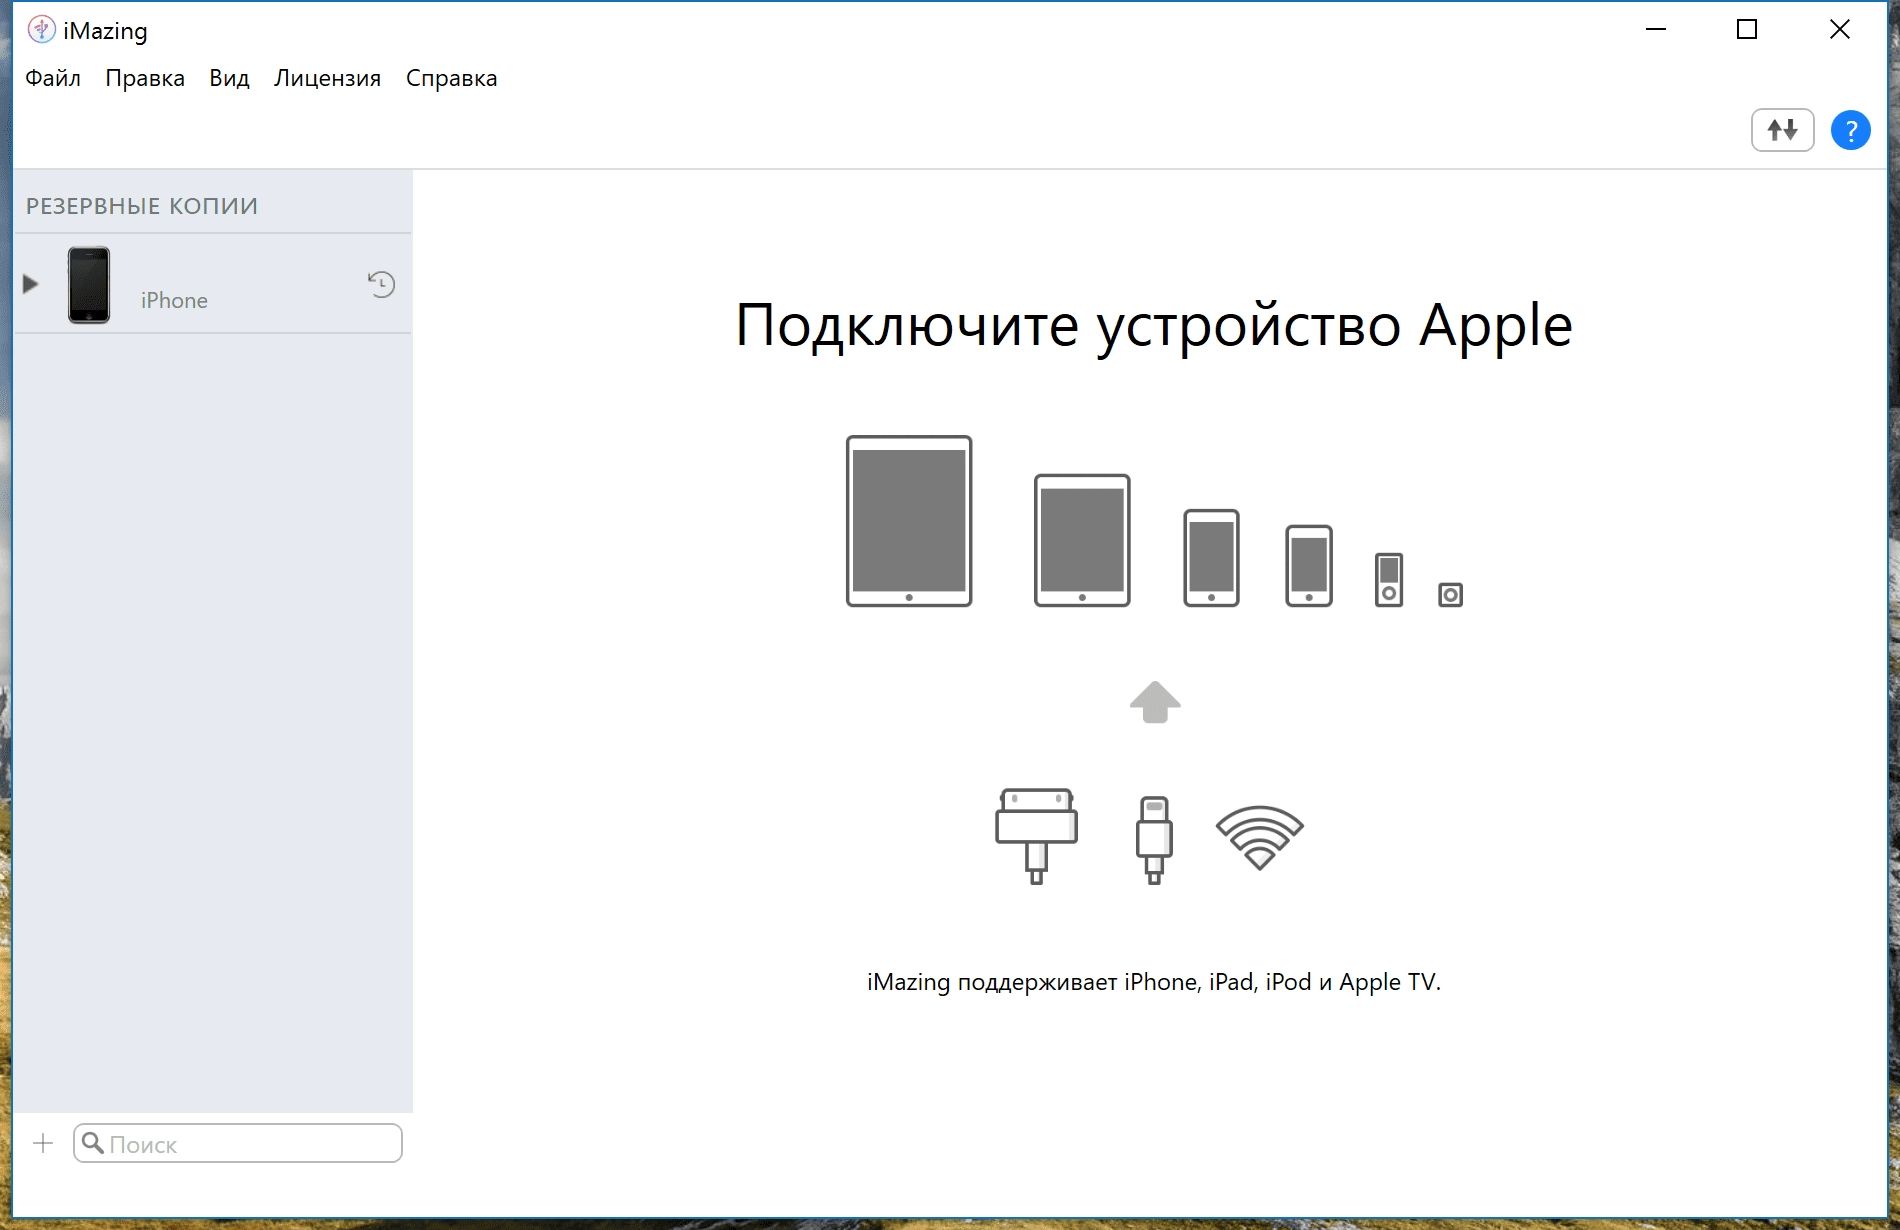Screen dimensions: 1900x1230
Task: Maximize the iMazing window
Action: pos(1747,30)
